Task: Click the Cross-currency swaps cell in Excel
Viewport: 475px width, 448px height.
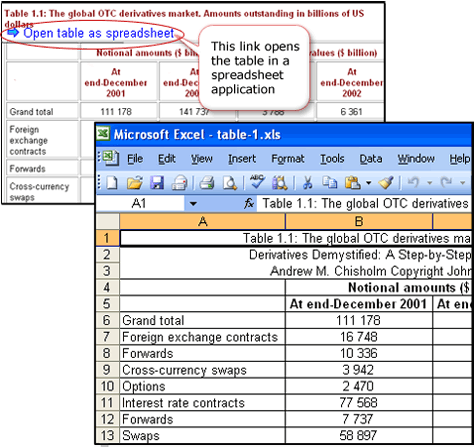Action: click(202, 370)
